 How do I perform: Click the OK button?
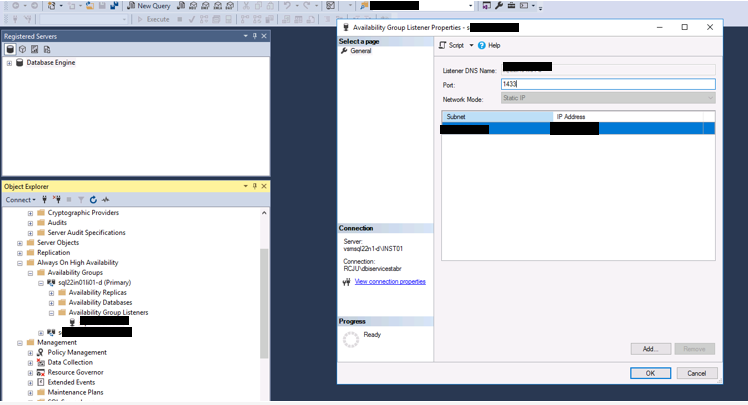[x=650, y=373]
